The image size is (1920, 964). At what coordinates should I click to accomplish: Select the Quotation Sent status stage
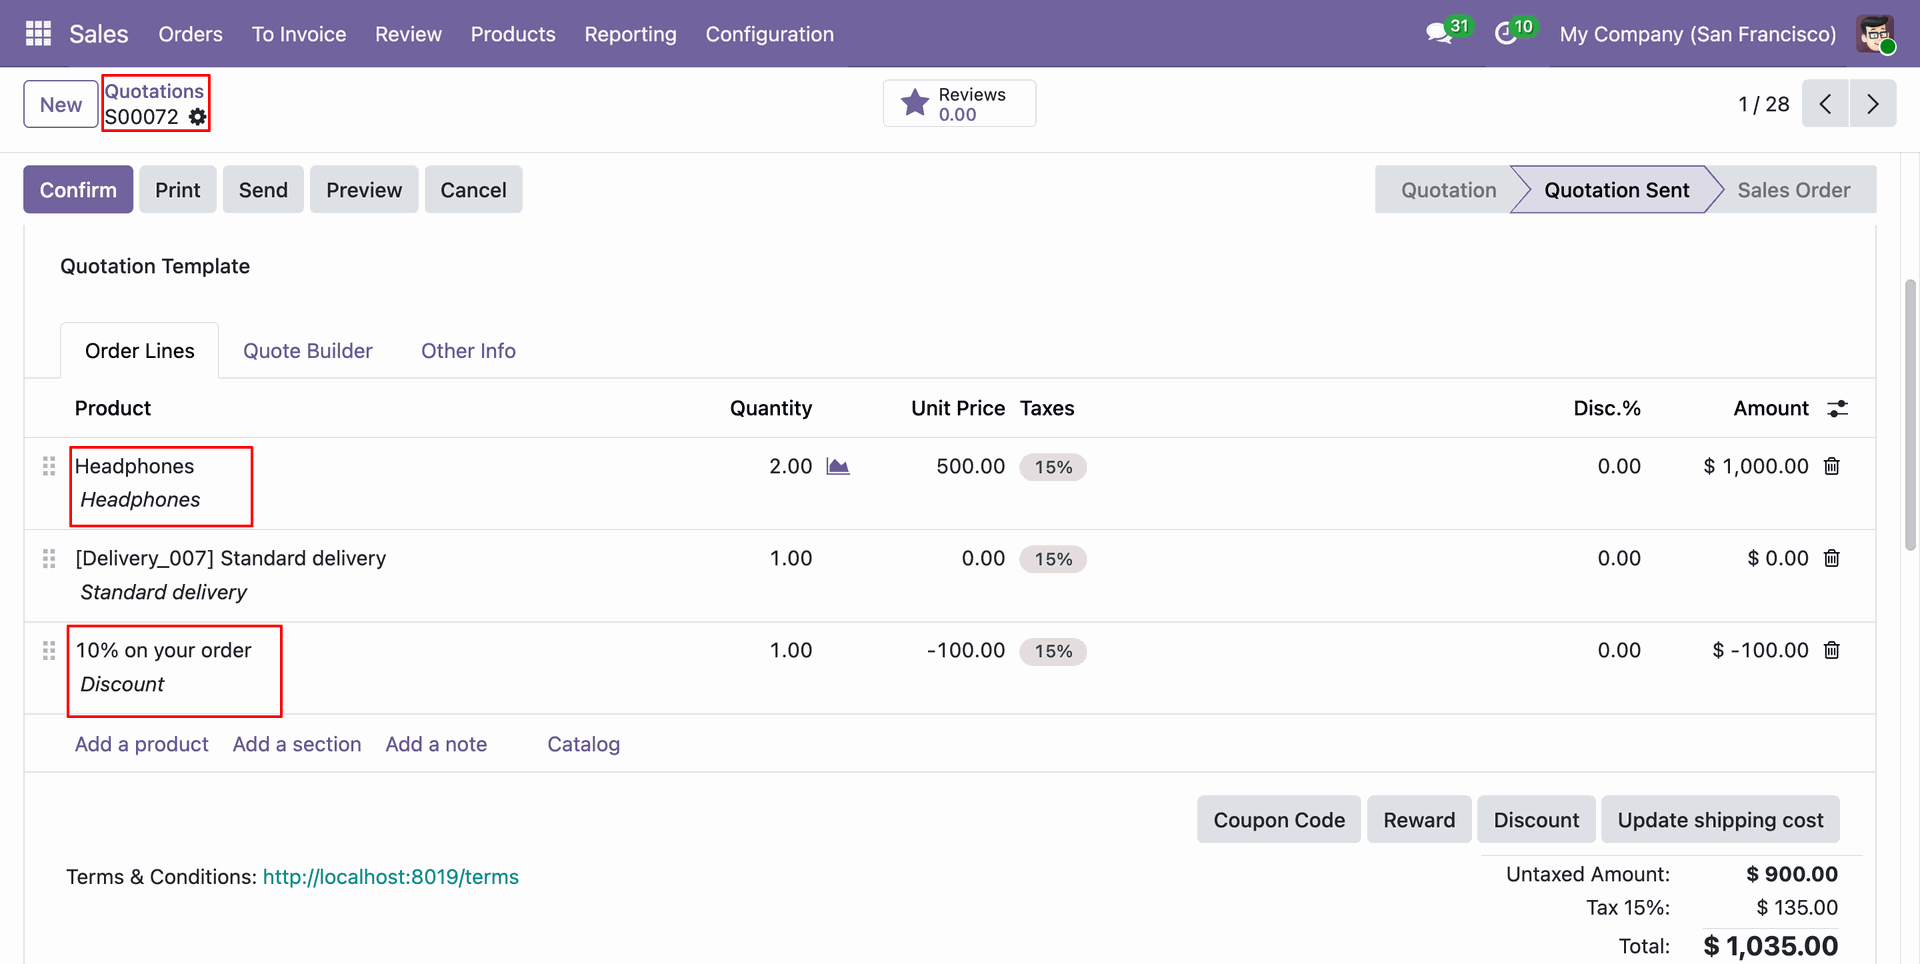[1616, 190]
